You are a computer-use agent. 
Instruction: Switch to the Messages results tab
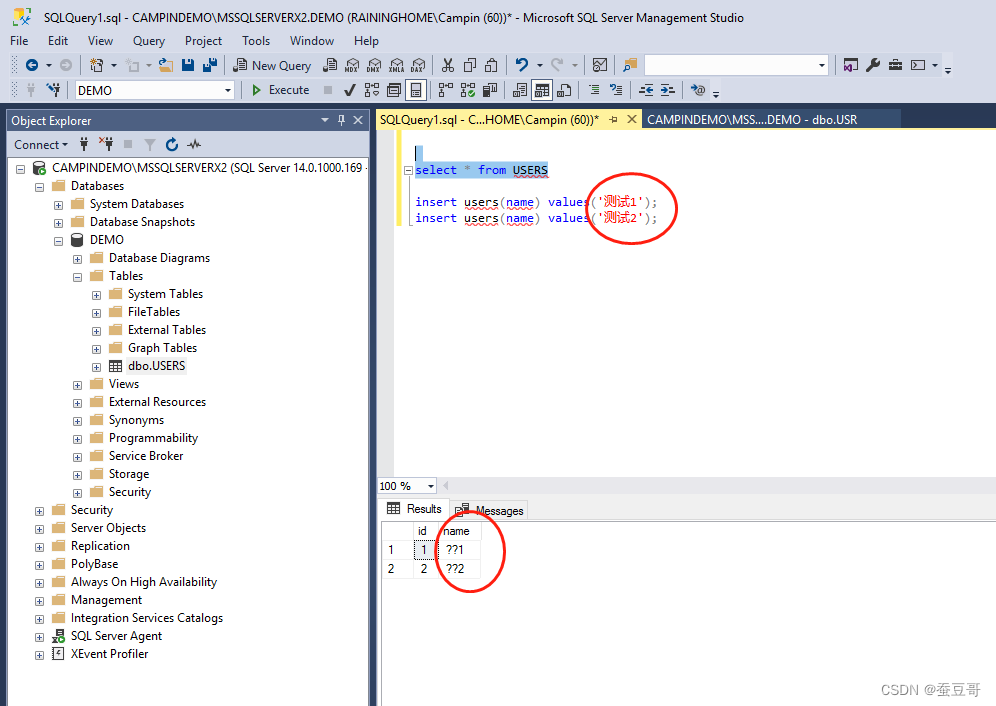[490, 510]
